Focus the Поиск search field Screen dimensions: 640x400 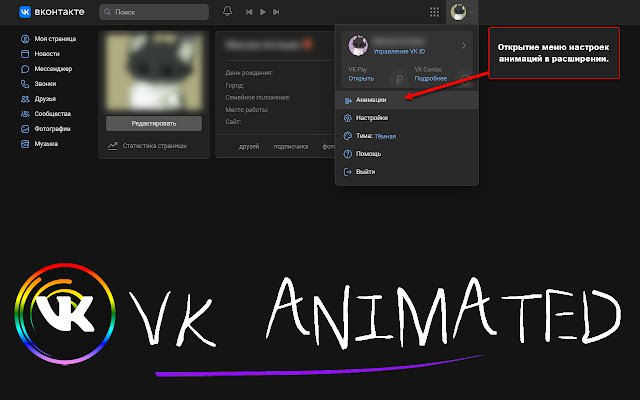click(154, 12)
